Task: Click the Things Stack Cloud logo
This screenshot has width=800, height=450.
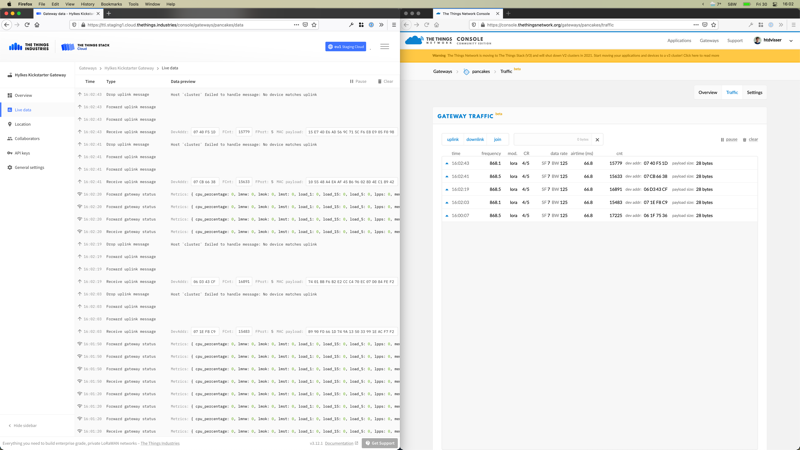Action: click(x=85, y=46)
